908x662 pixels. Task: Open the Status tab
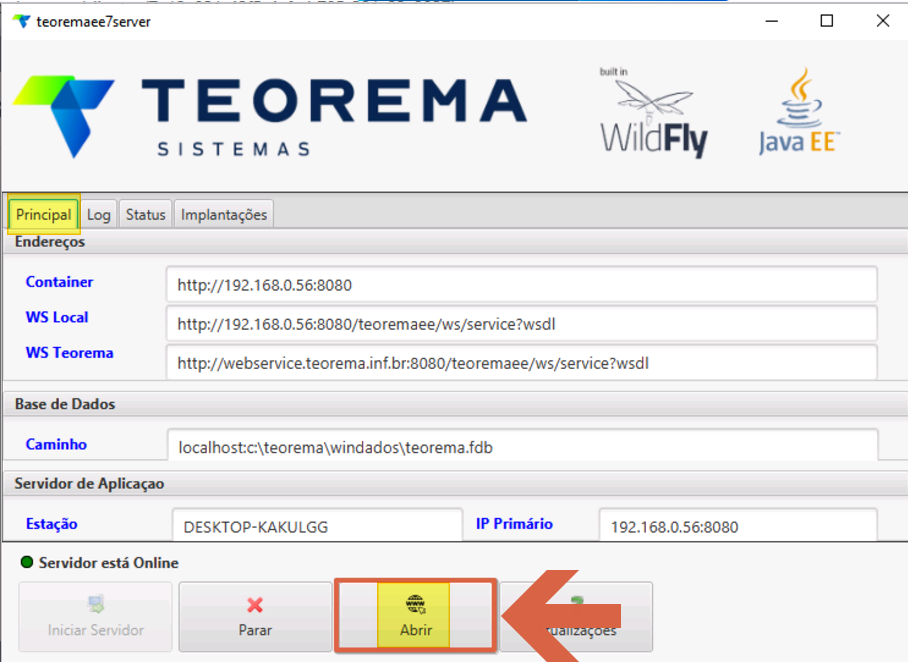pos(145,215)
